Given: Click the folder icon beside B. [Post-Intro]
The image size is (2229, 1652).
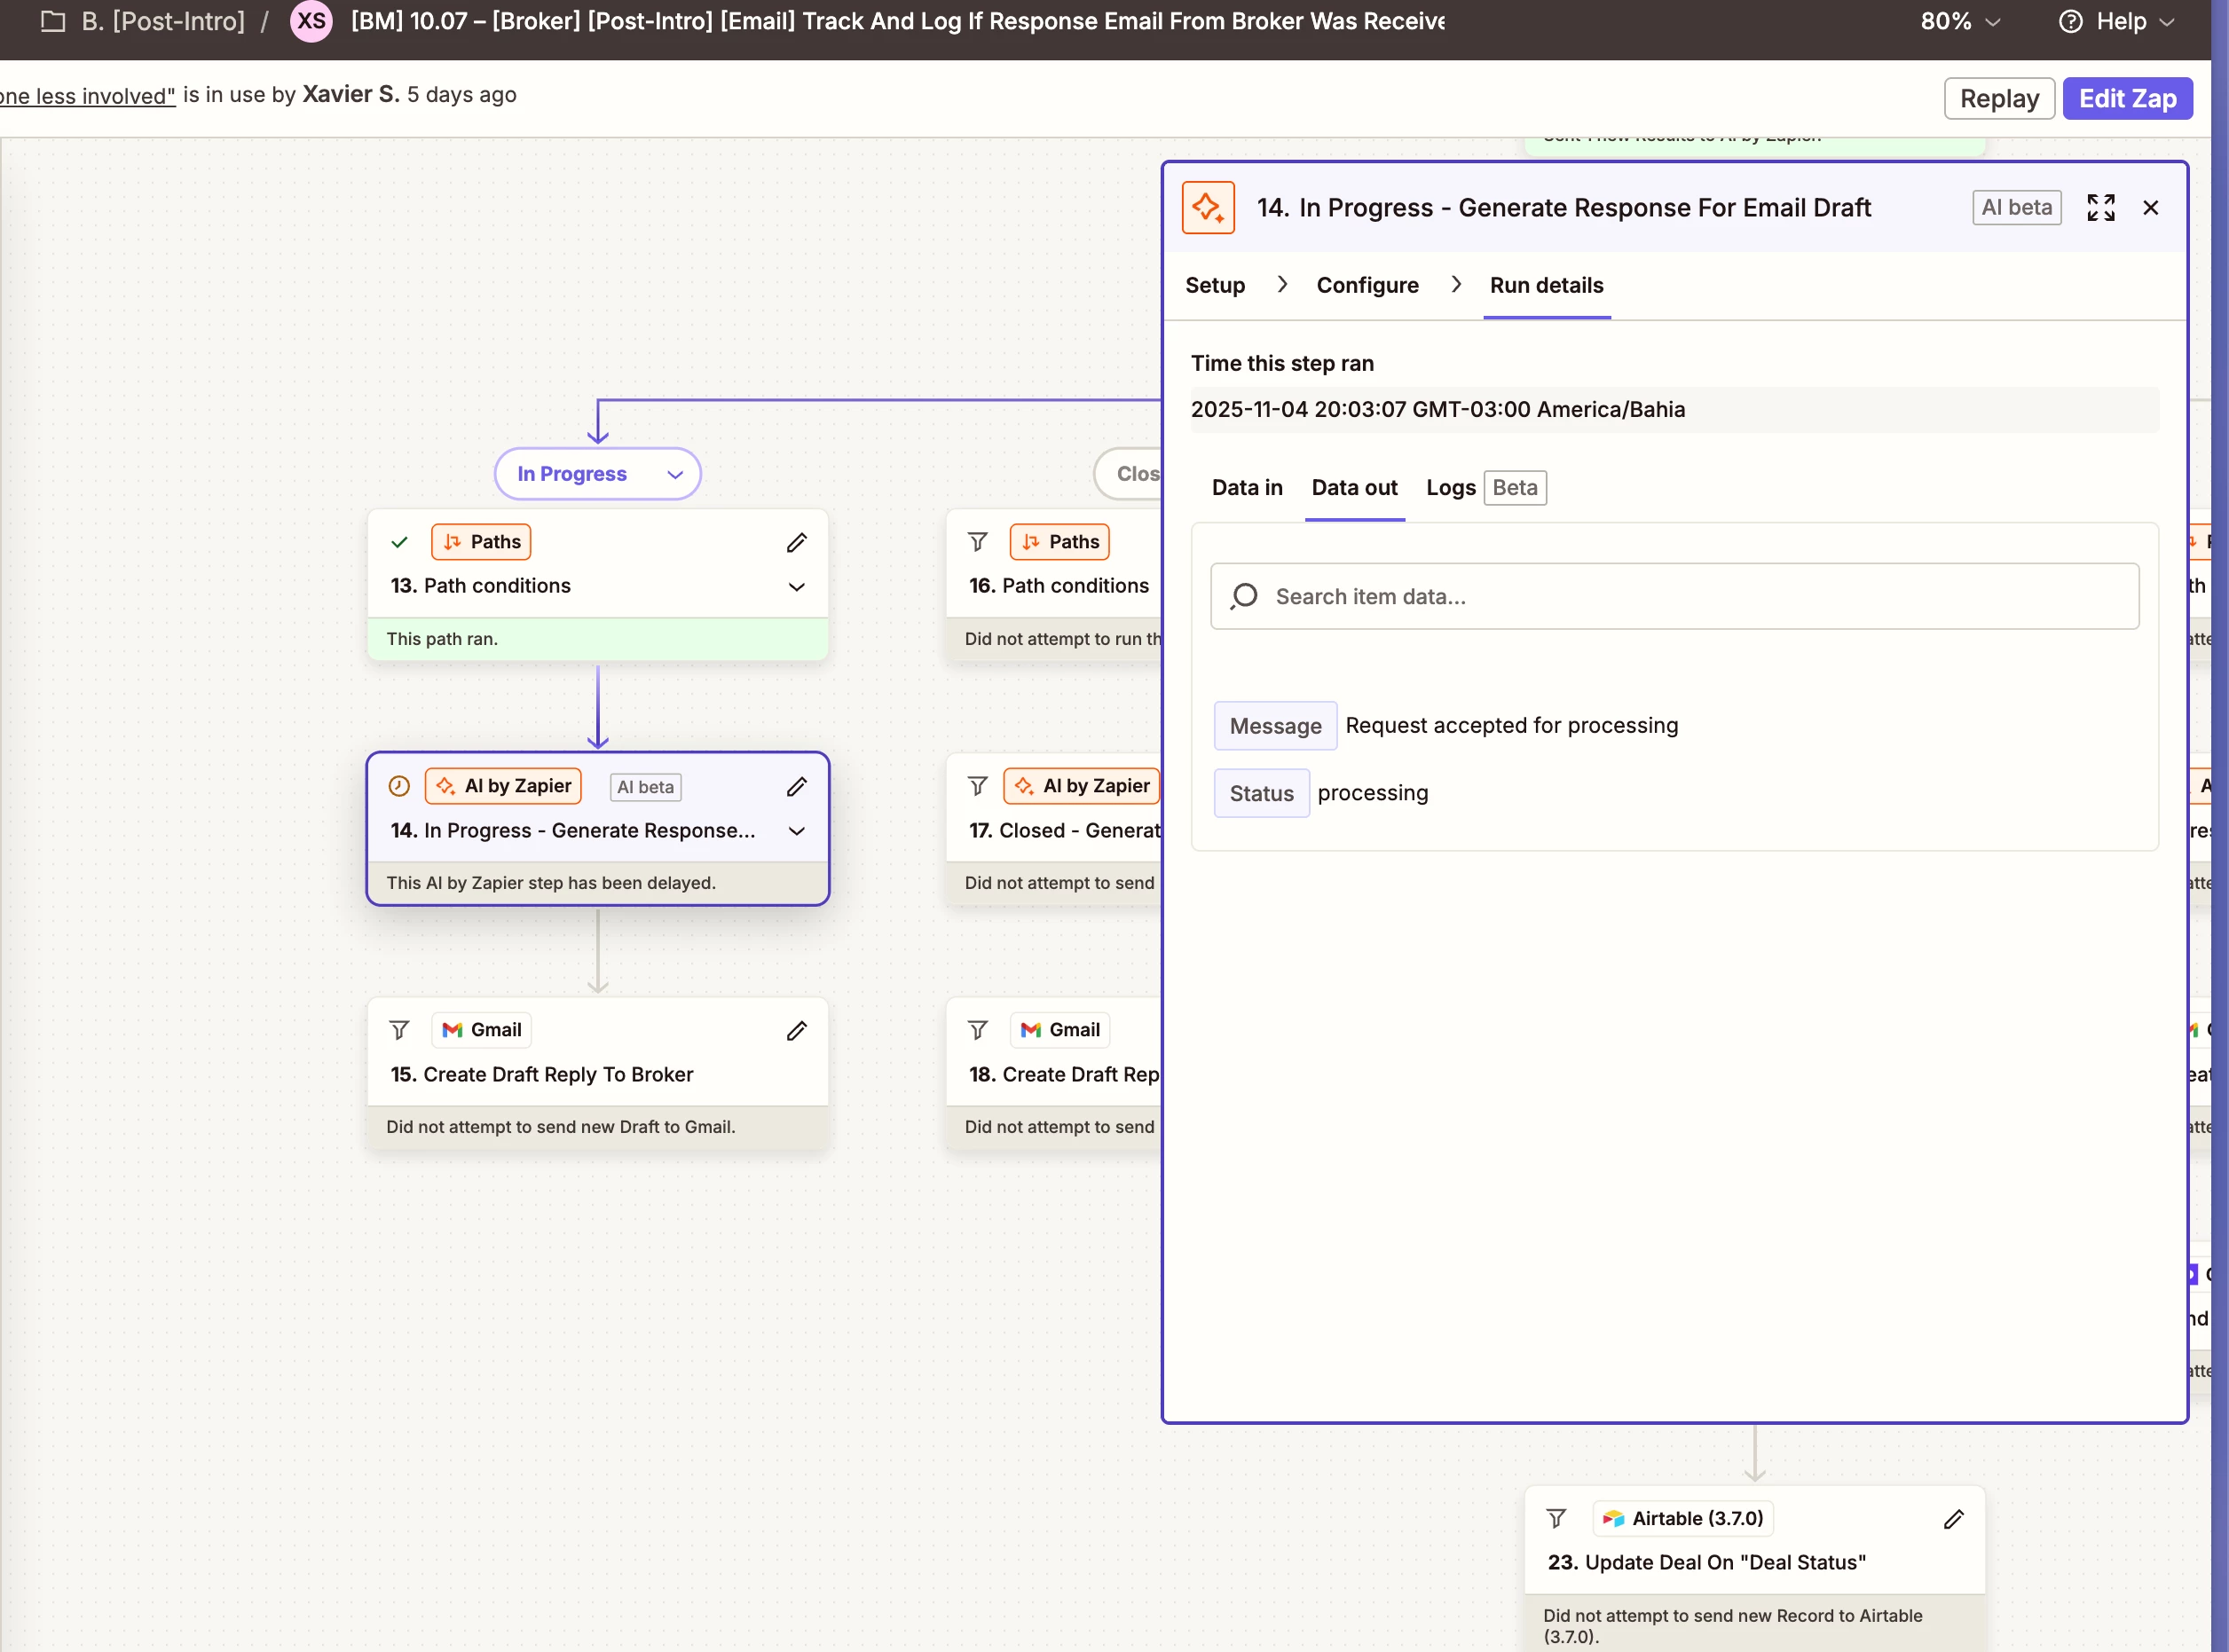Looking at the screenshot, I should [x=53, y=21].
